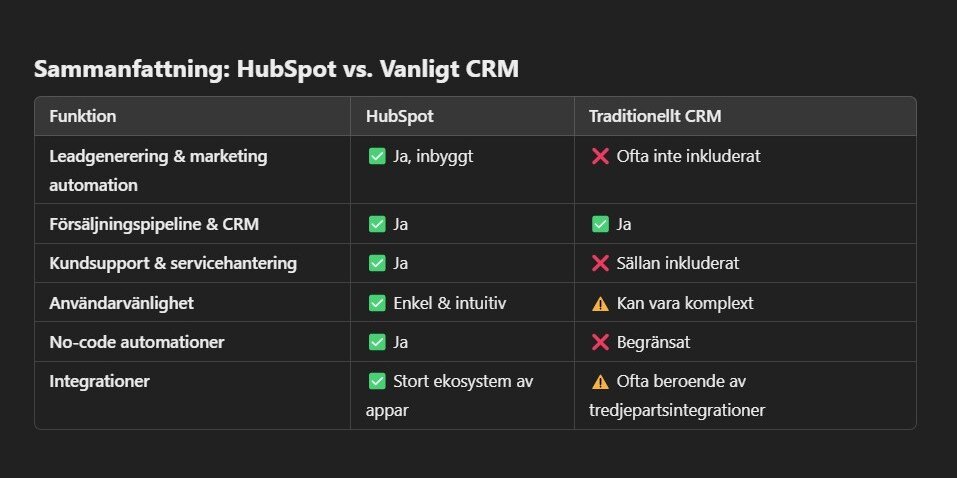The height and width of the screenshot is (478, 957).
Task: Click the "Funktion" column header
Action: [x=82, y=116]
